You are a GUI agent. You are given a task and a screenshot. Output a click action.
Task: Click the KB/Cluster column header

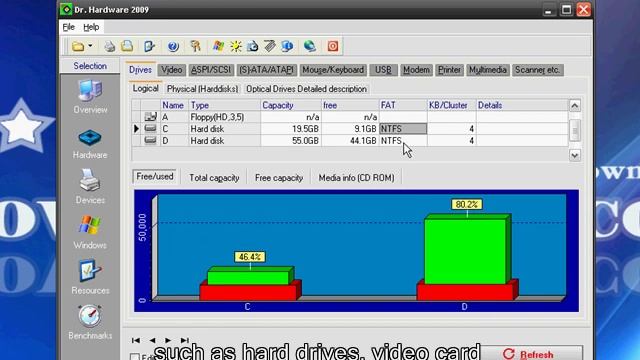[x=451, y=105]
